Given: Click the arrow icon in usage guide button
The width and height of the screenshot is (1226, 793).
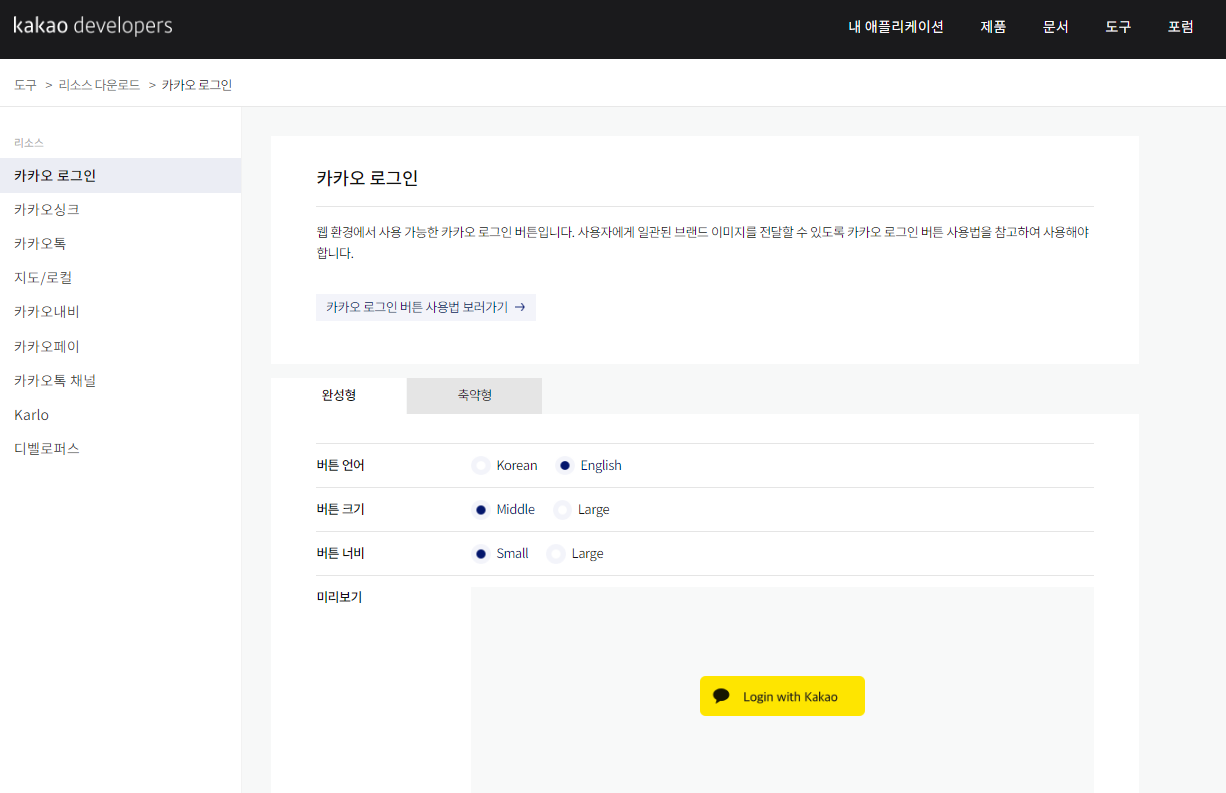Looking at the screenshot, I should coord(520,307).
